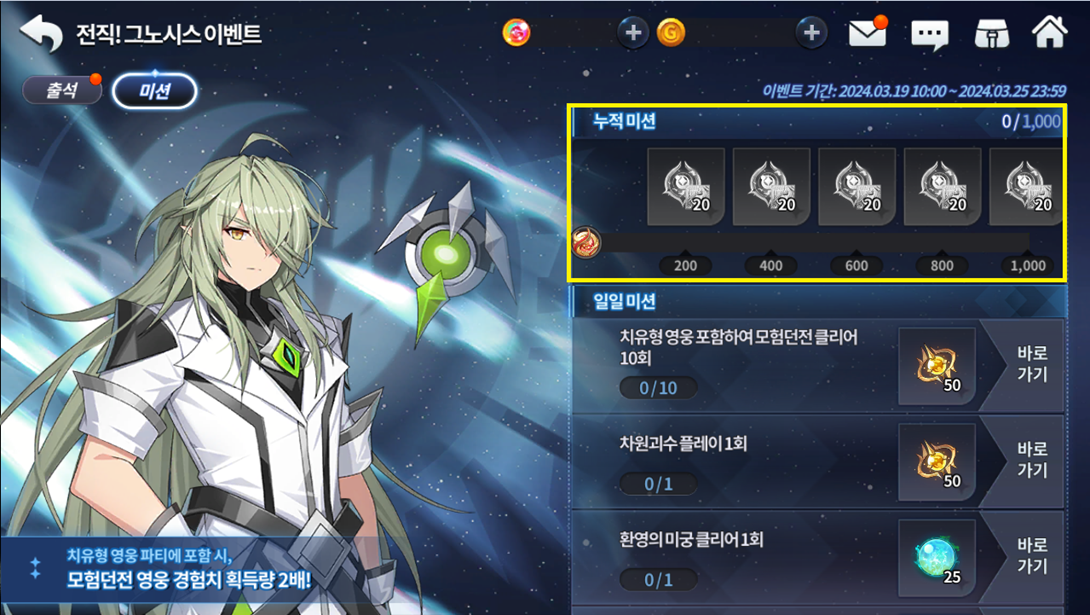Click the 800 milestone on progress bar

942,265
